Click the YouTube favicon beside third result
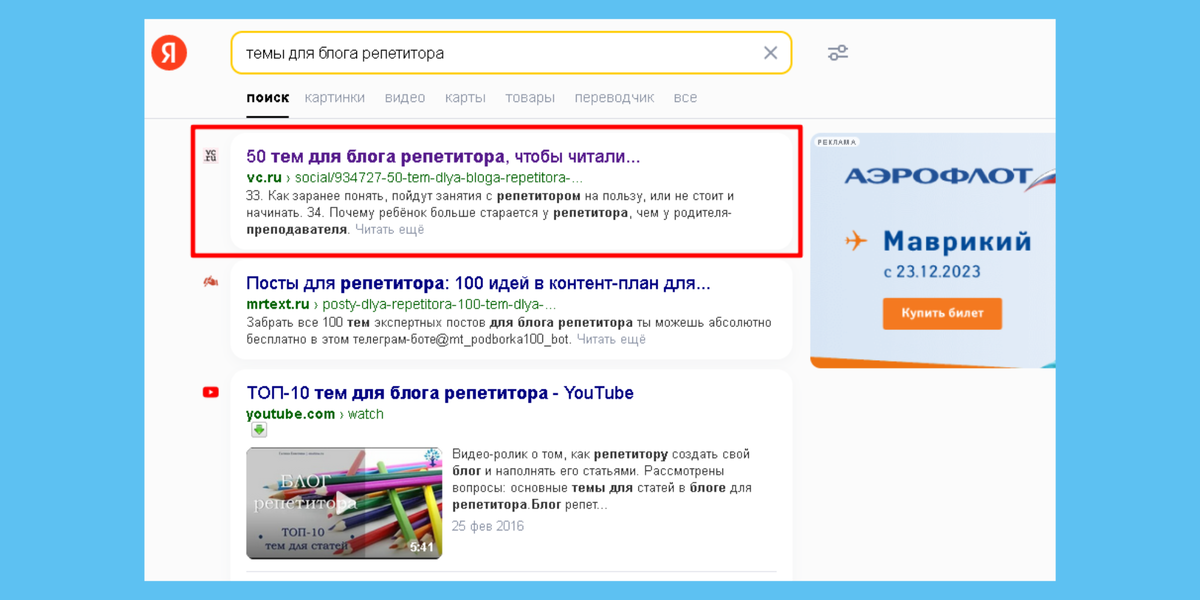This screenshot has height=600, width=1200. [210, 392]
